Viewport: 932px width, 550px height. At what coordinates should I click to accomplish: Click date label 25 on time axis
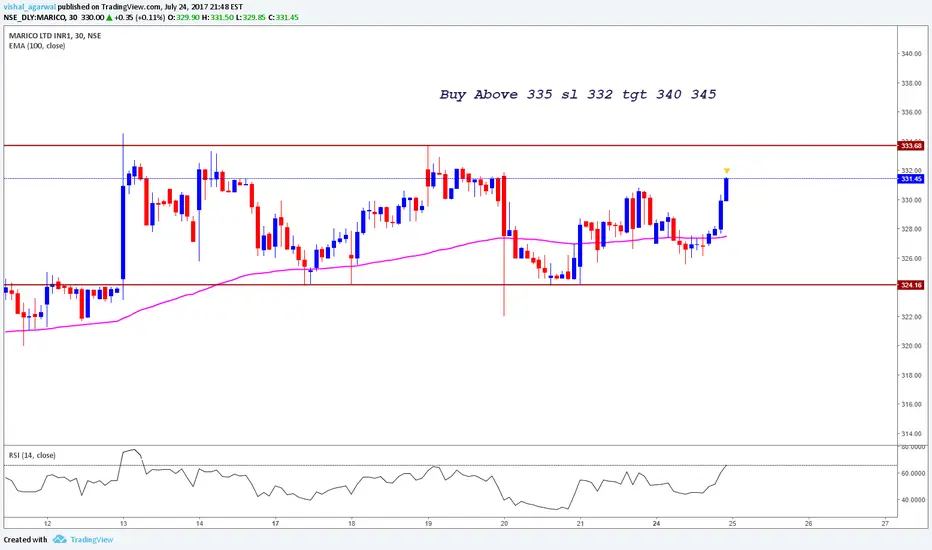[732, 524]
